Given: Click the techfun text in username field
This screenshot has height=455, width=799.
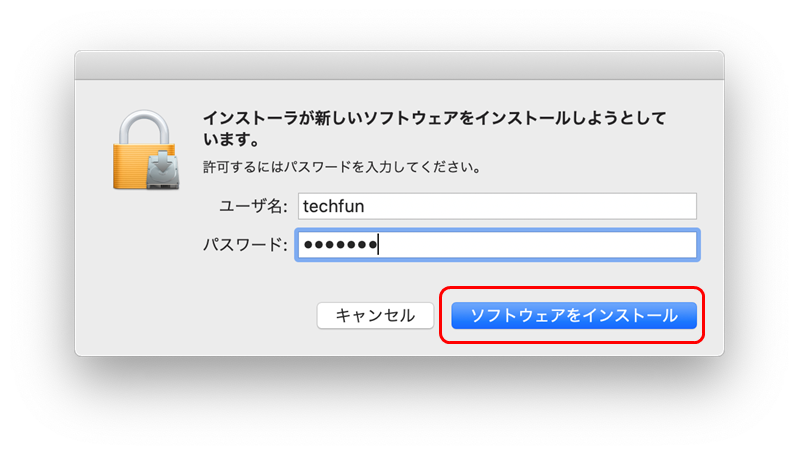Looking at the screenshot, I should point(334,206).
